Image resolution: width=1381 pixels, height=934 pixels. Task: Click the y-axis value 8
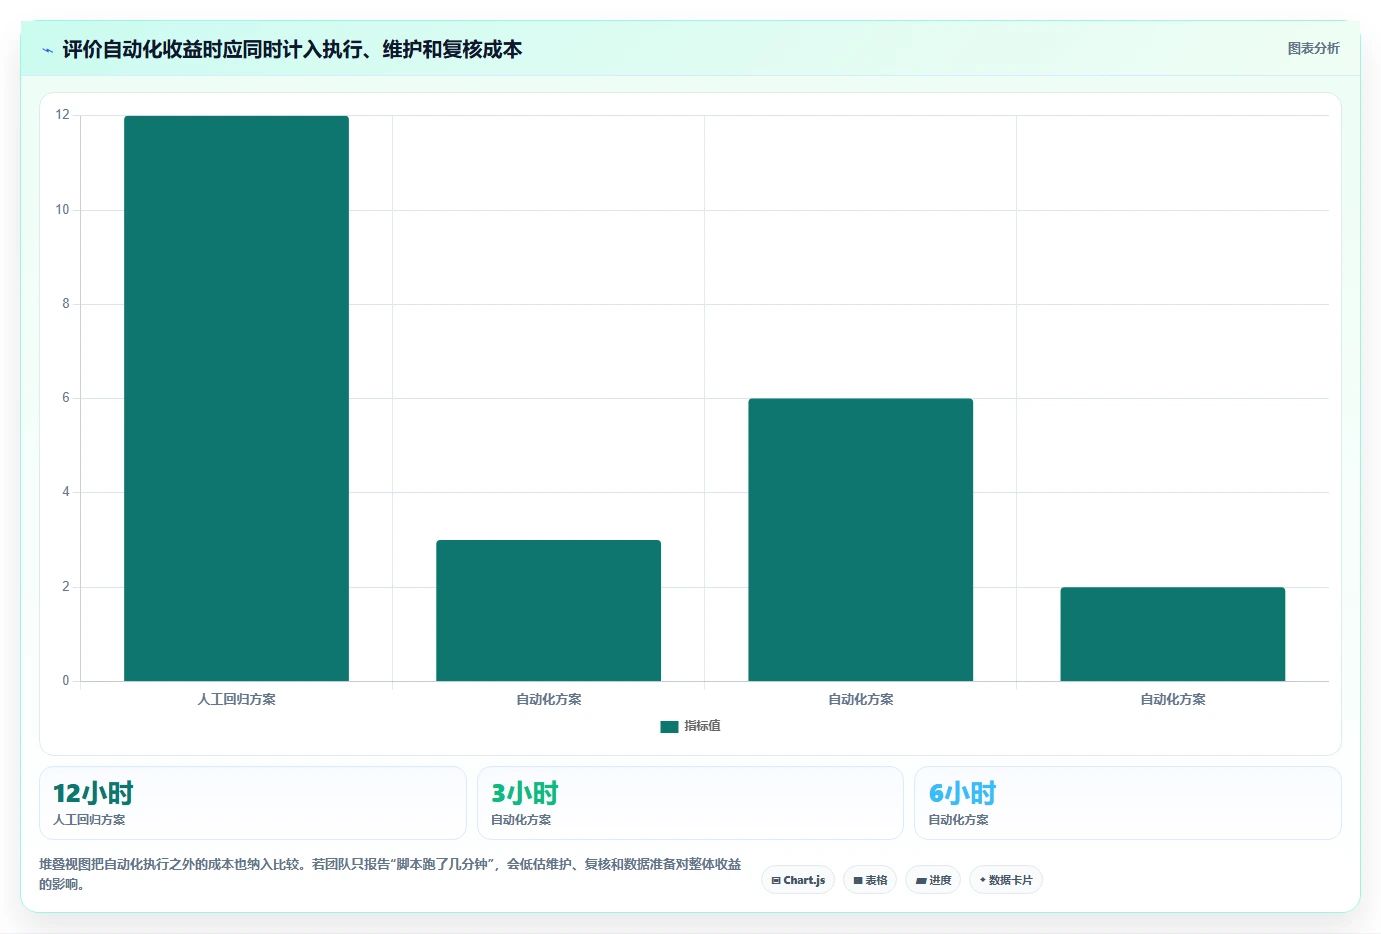pos(66,304)
